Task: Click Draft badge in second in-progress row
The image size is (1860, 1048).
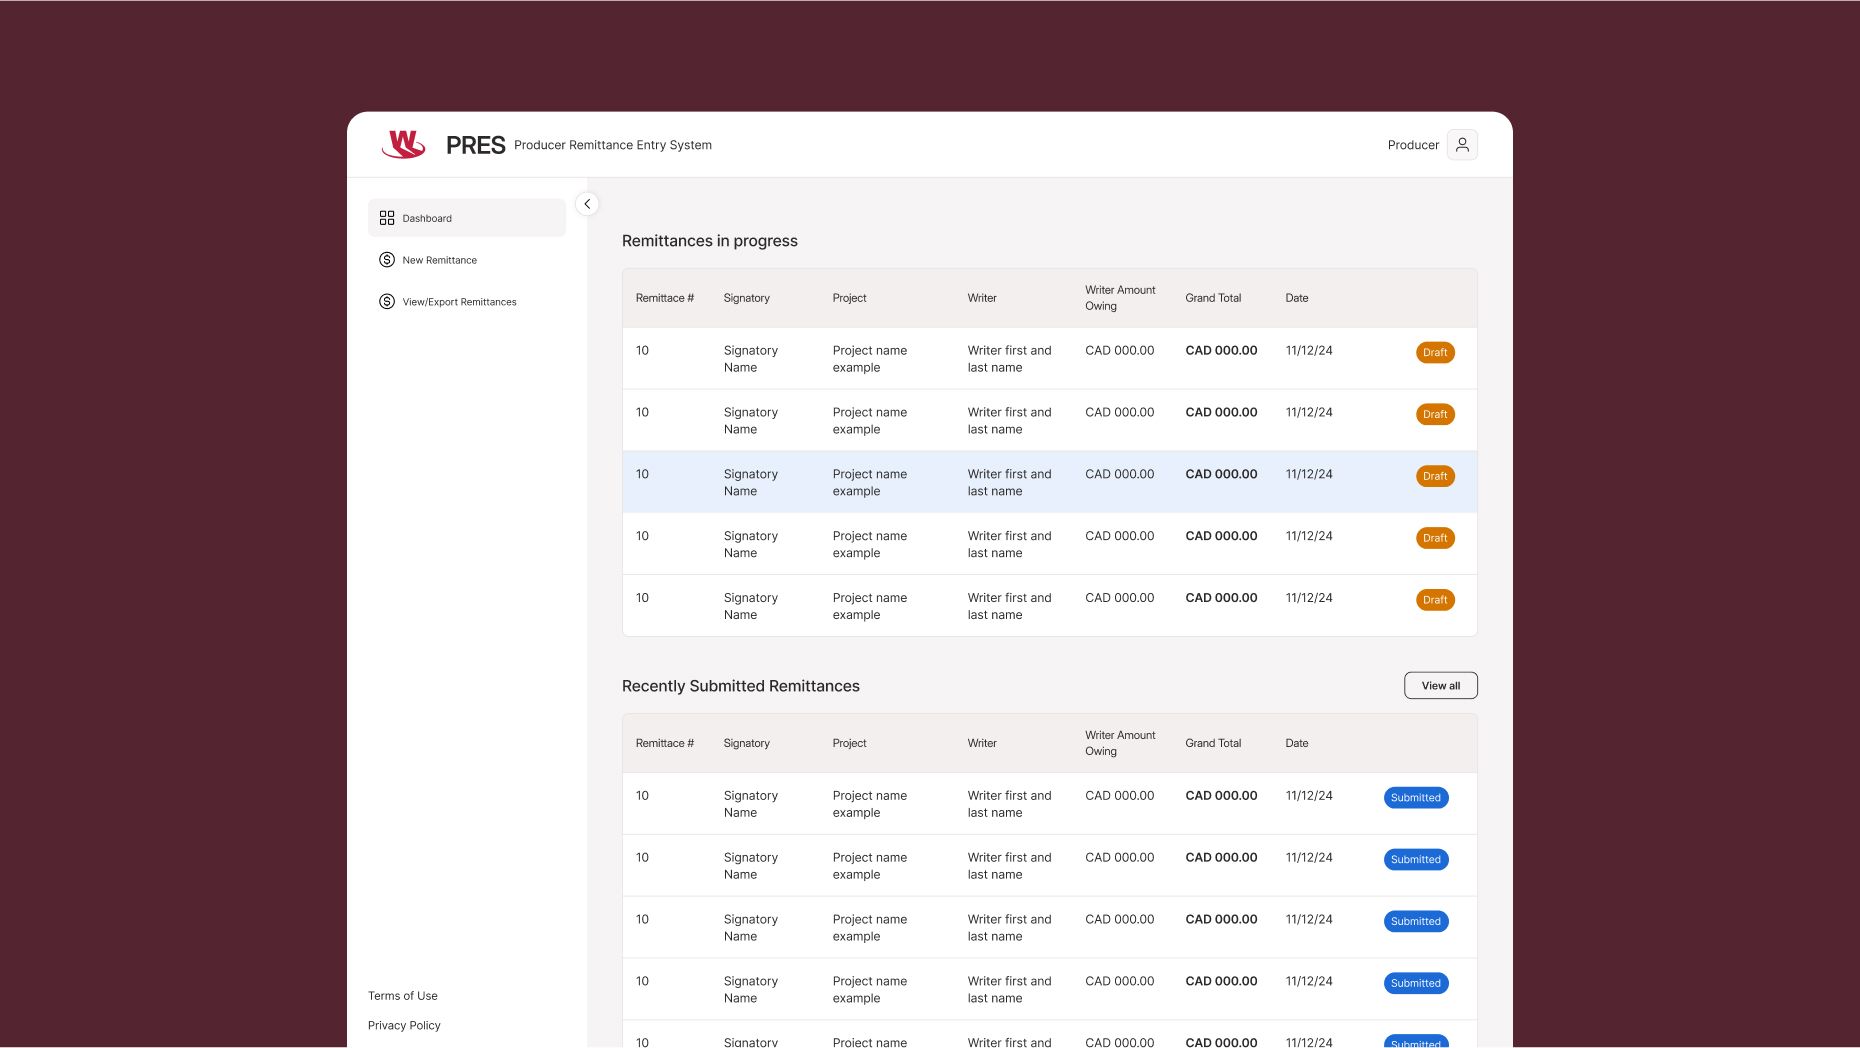Action: pos(1435,415)
